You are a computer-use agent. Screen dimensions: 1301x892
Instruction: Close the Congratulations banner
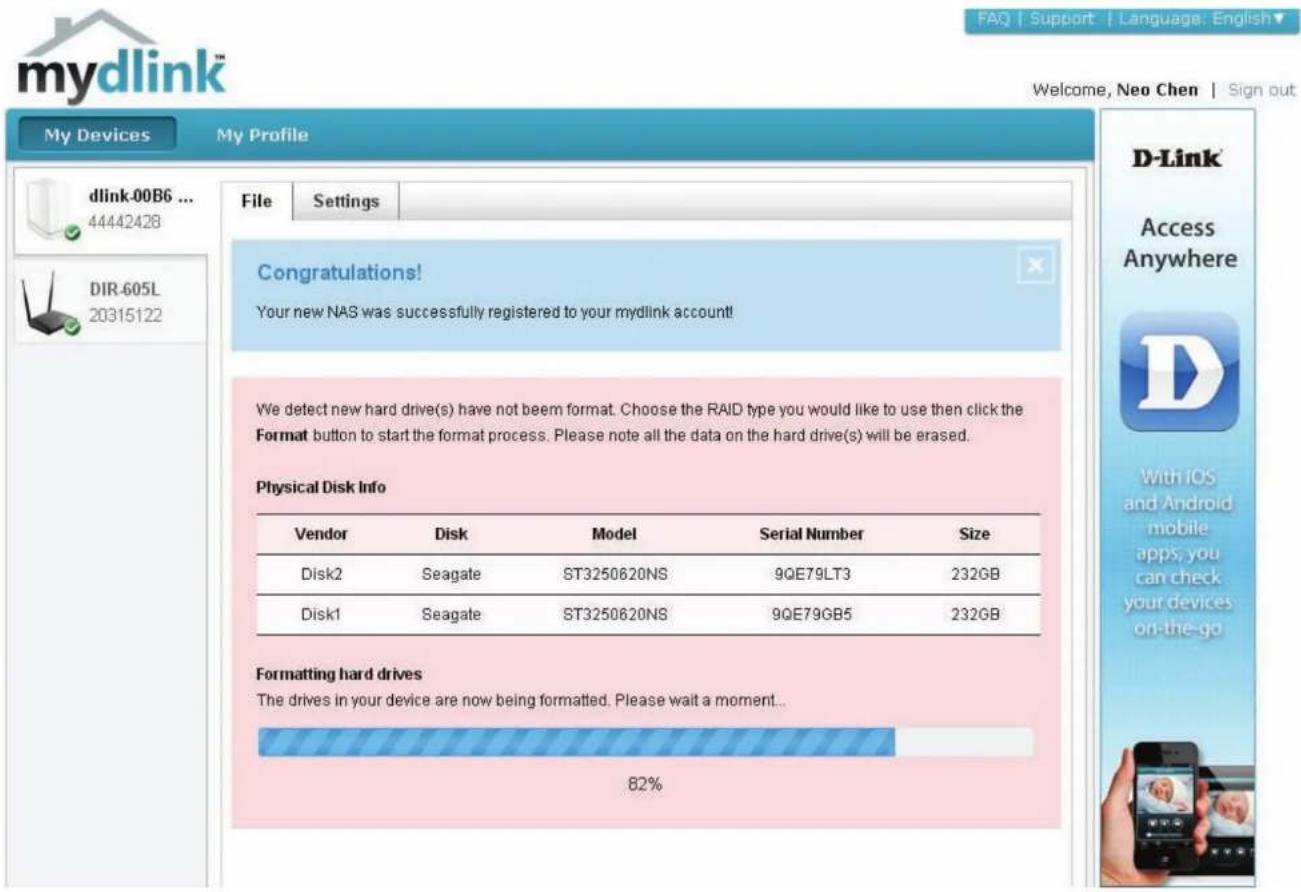click(x=1035, y=265)
